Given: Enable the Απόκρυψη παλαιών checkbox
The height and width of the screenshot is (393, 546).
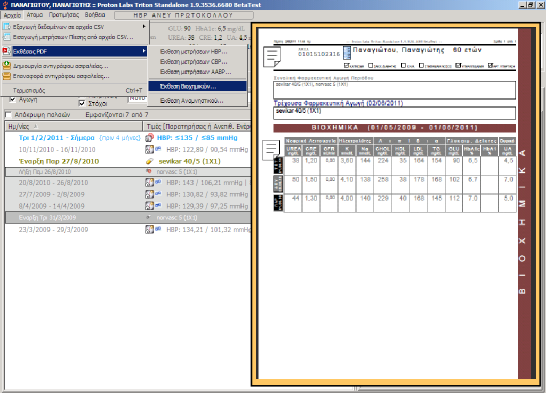Looking at the screenshot, I should 8,115.
